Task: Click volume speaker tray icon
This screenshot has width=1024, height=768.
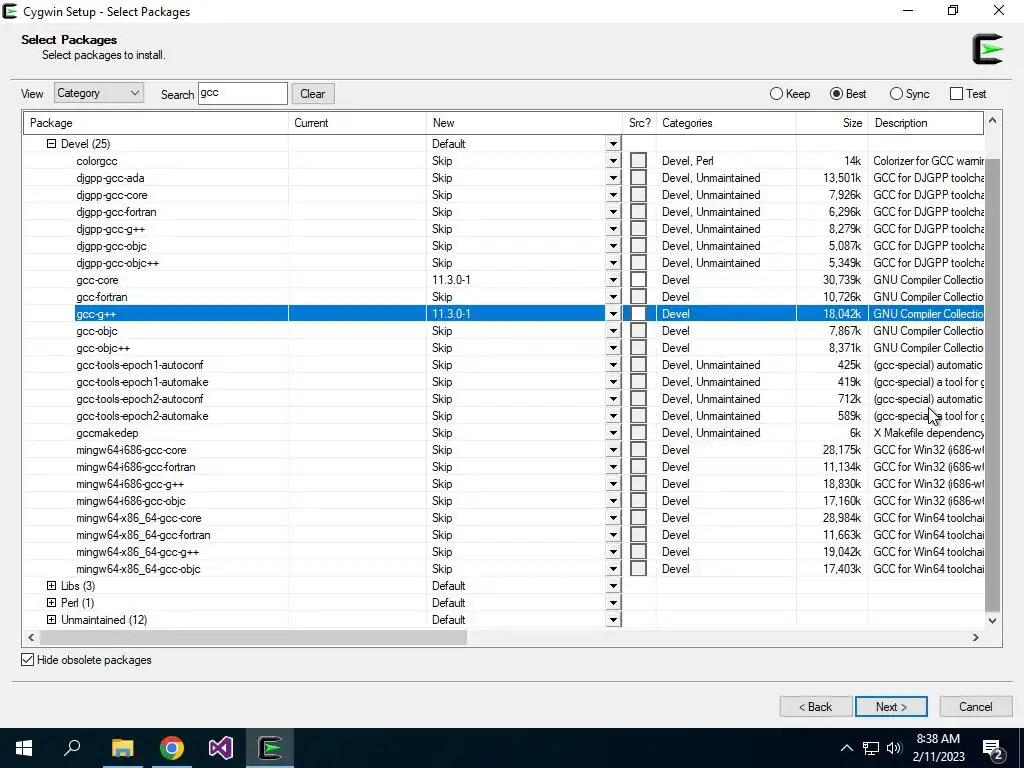Action: pyautogui.click(x=894, y=748)
